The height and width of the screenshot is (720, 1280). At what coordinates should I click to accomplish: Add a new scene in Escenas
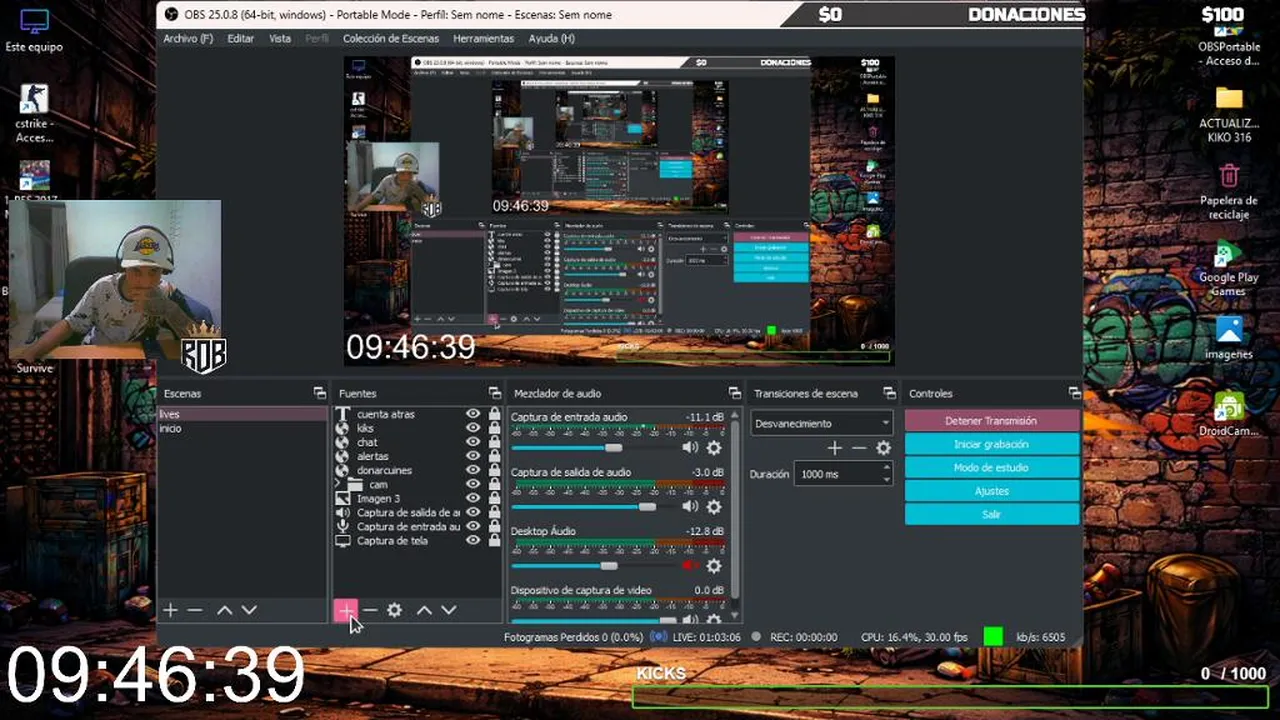click(170, 610)
